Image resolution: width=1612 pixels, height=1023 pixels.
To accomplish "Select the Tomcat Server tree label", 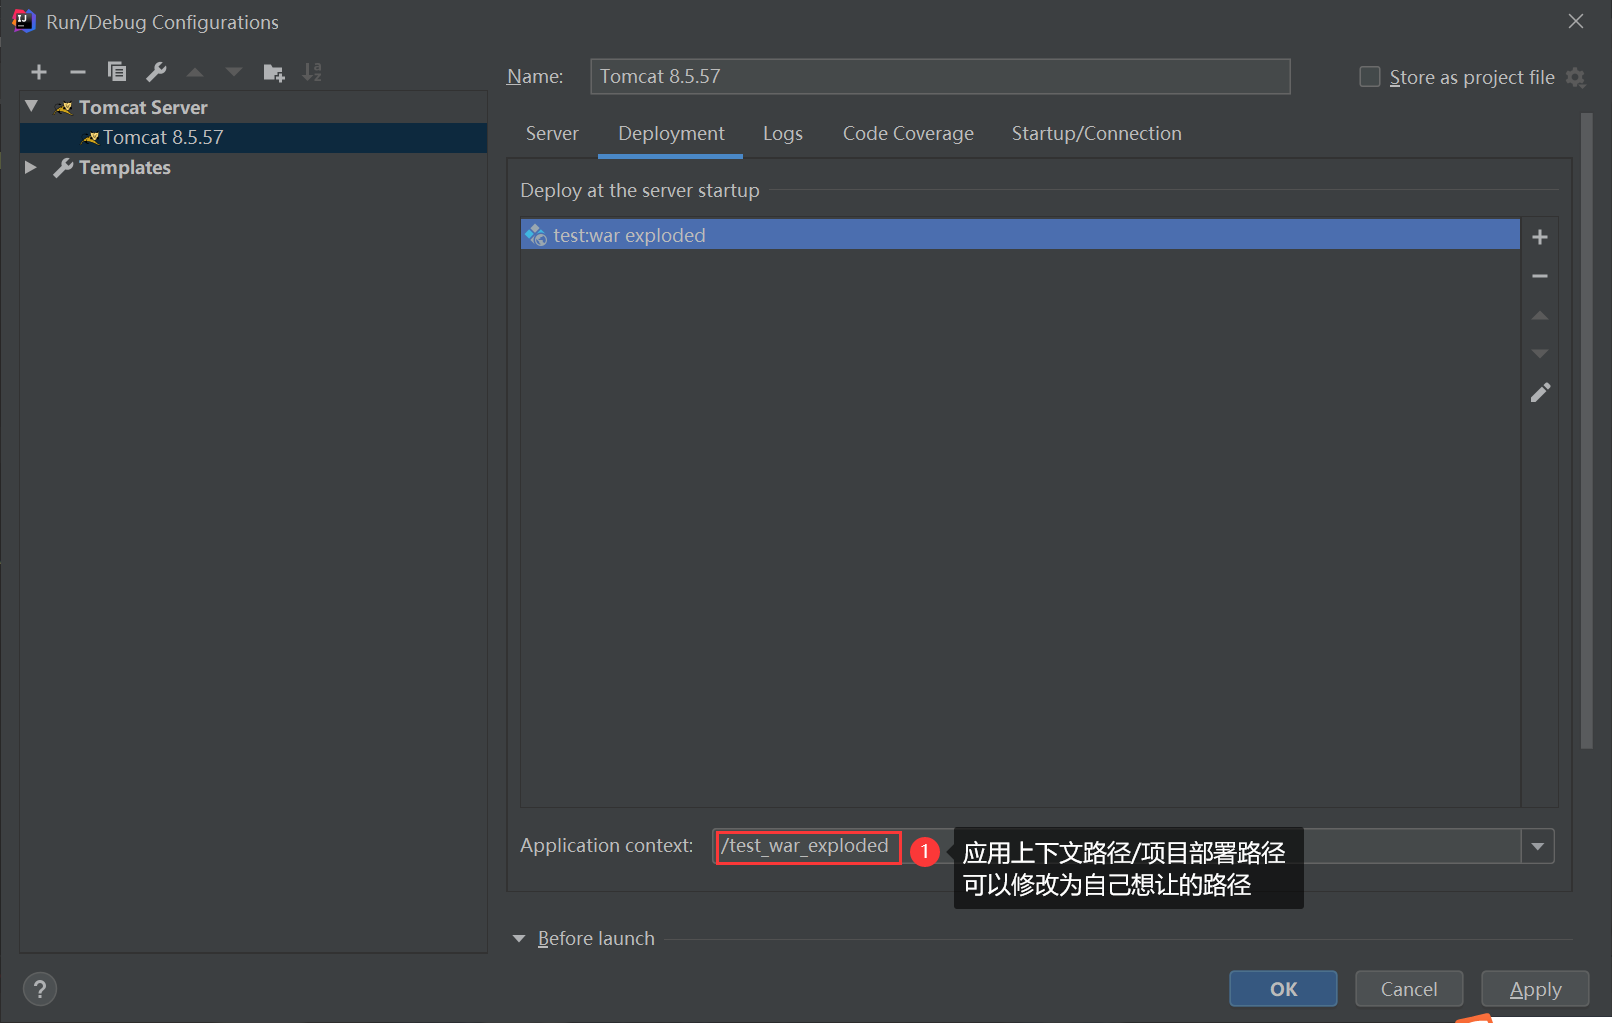I will [143, 107].
